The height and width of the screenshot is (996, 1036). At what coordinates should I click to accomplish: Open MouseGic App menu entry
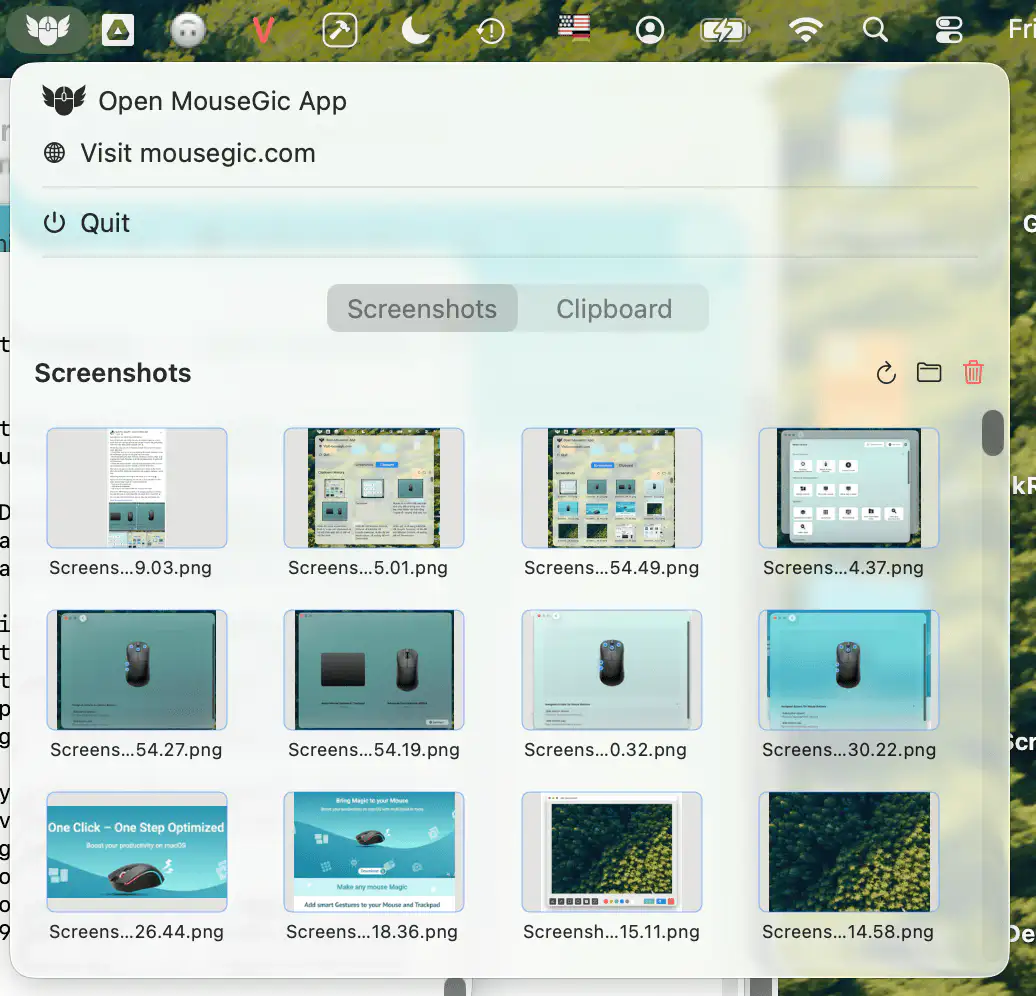(x=222, y=101)
